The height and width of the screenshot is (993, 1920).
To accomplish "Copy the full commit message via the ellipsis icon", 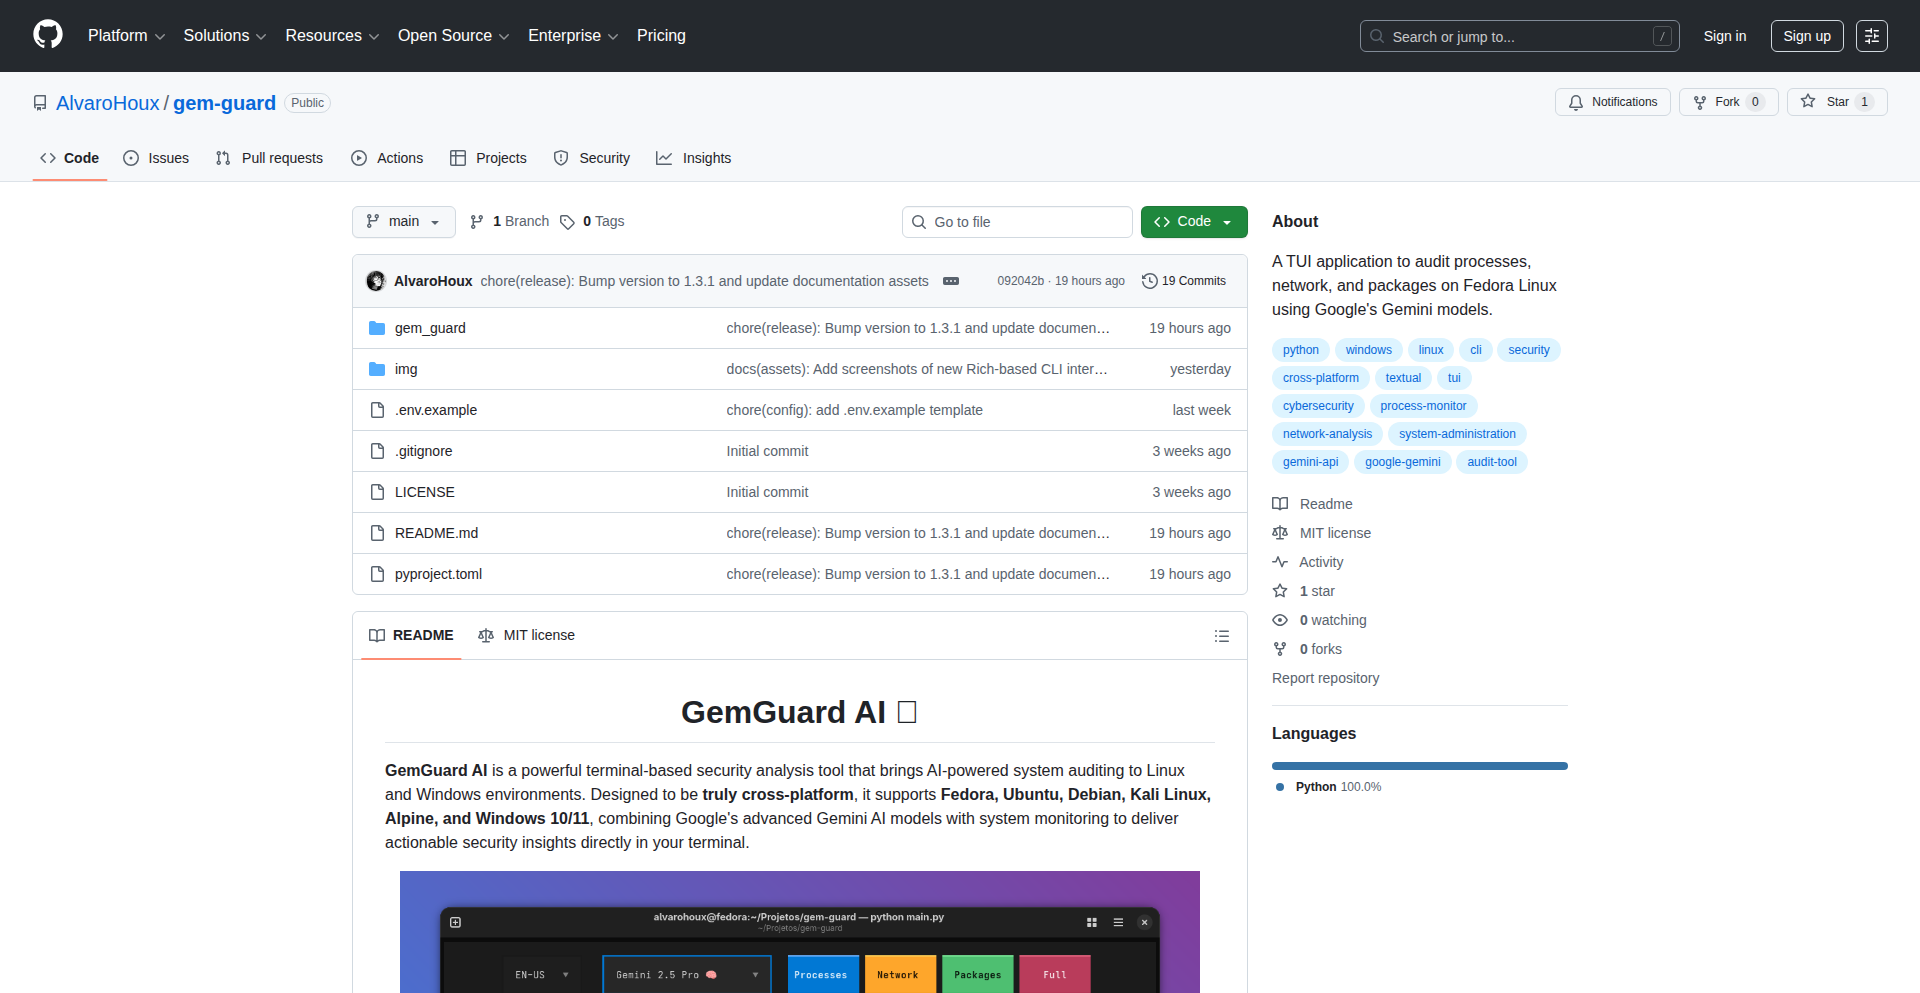I will click(950, 281).
